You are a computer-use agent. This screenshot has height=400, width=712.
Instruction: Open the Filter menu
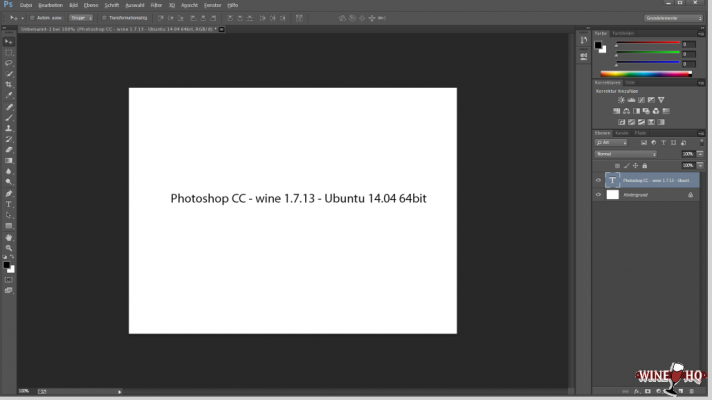156,5
